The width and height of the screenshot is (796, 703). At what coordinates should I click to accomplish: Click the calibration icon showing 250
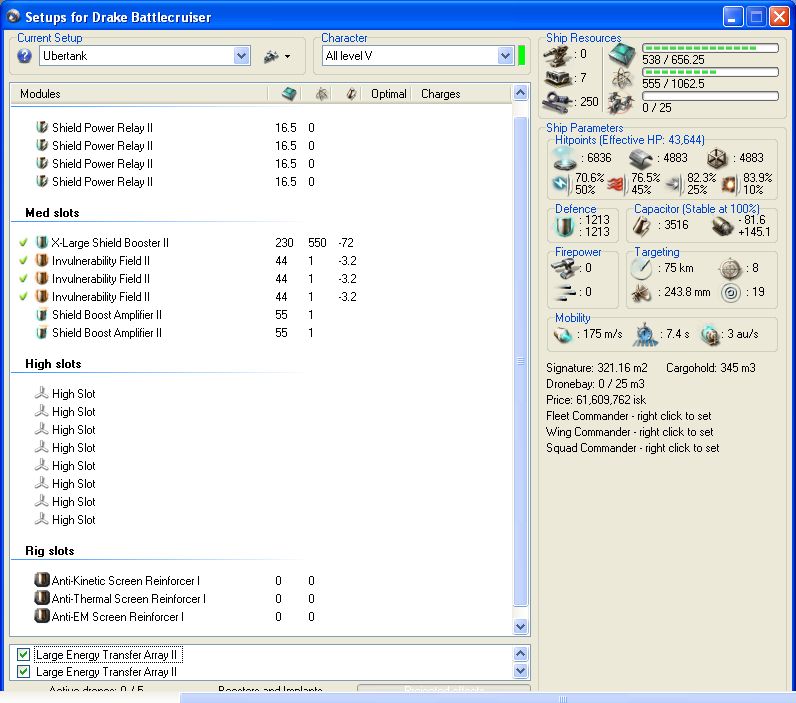(x=558, y=102)
